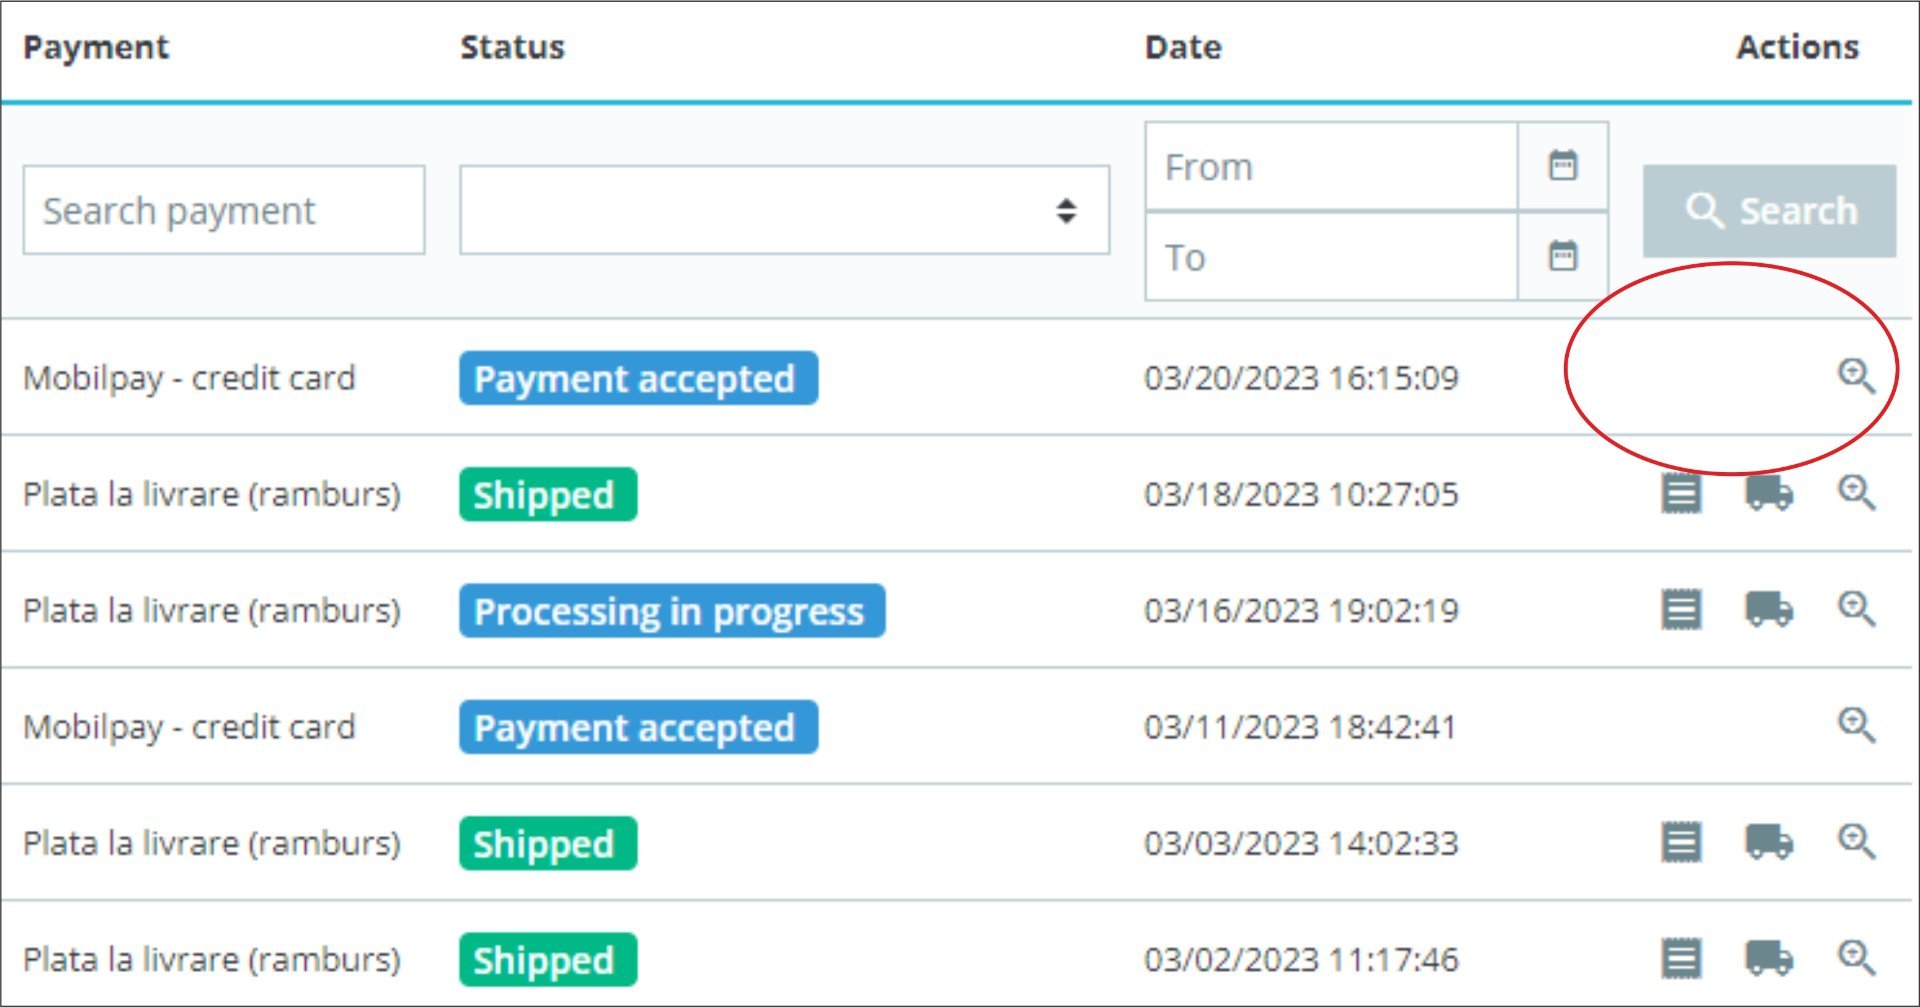
Task: Open invoice for 03/03/2023 shipped order
Action: pyautogui.click(x=1681, y=842)
